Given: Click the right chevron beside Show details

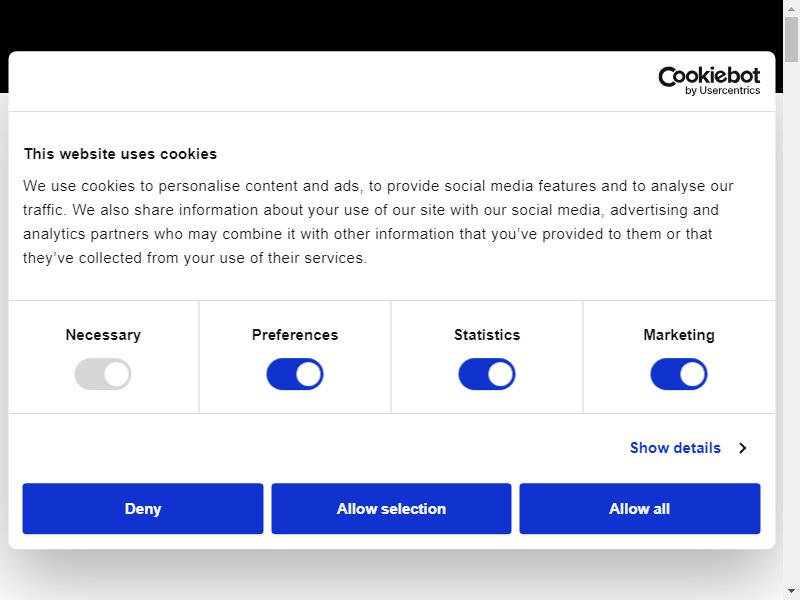Looking at the screenshot, I should (x=743, y=448).
